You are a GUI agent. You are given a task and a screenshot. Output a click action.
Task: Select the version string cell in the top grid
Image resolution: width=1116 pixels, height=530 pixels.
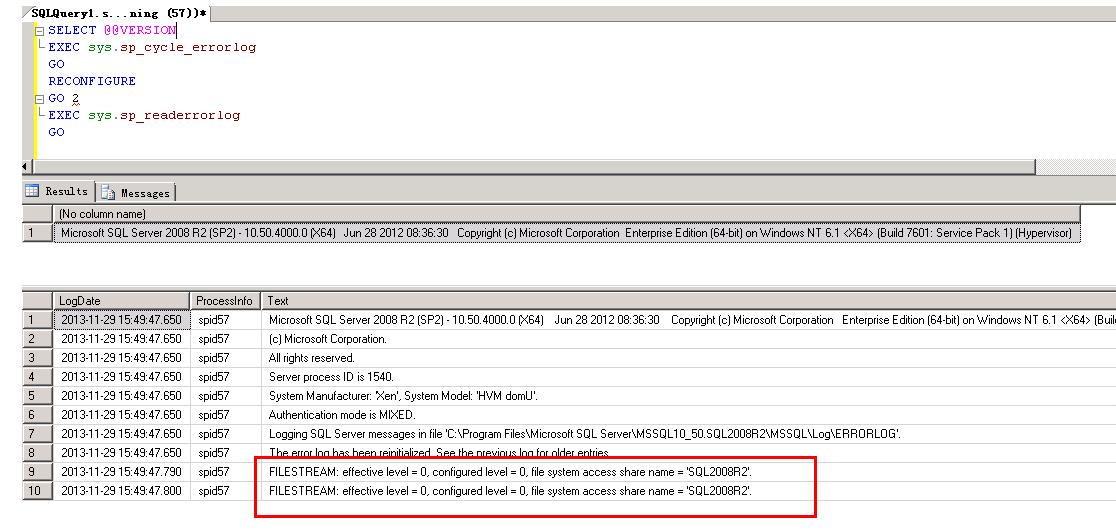[x=567, y=233]
